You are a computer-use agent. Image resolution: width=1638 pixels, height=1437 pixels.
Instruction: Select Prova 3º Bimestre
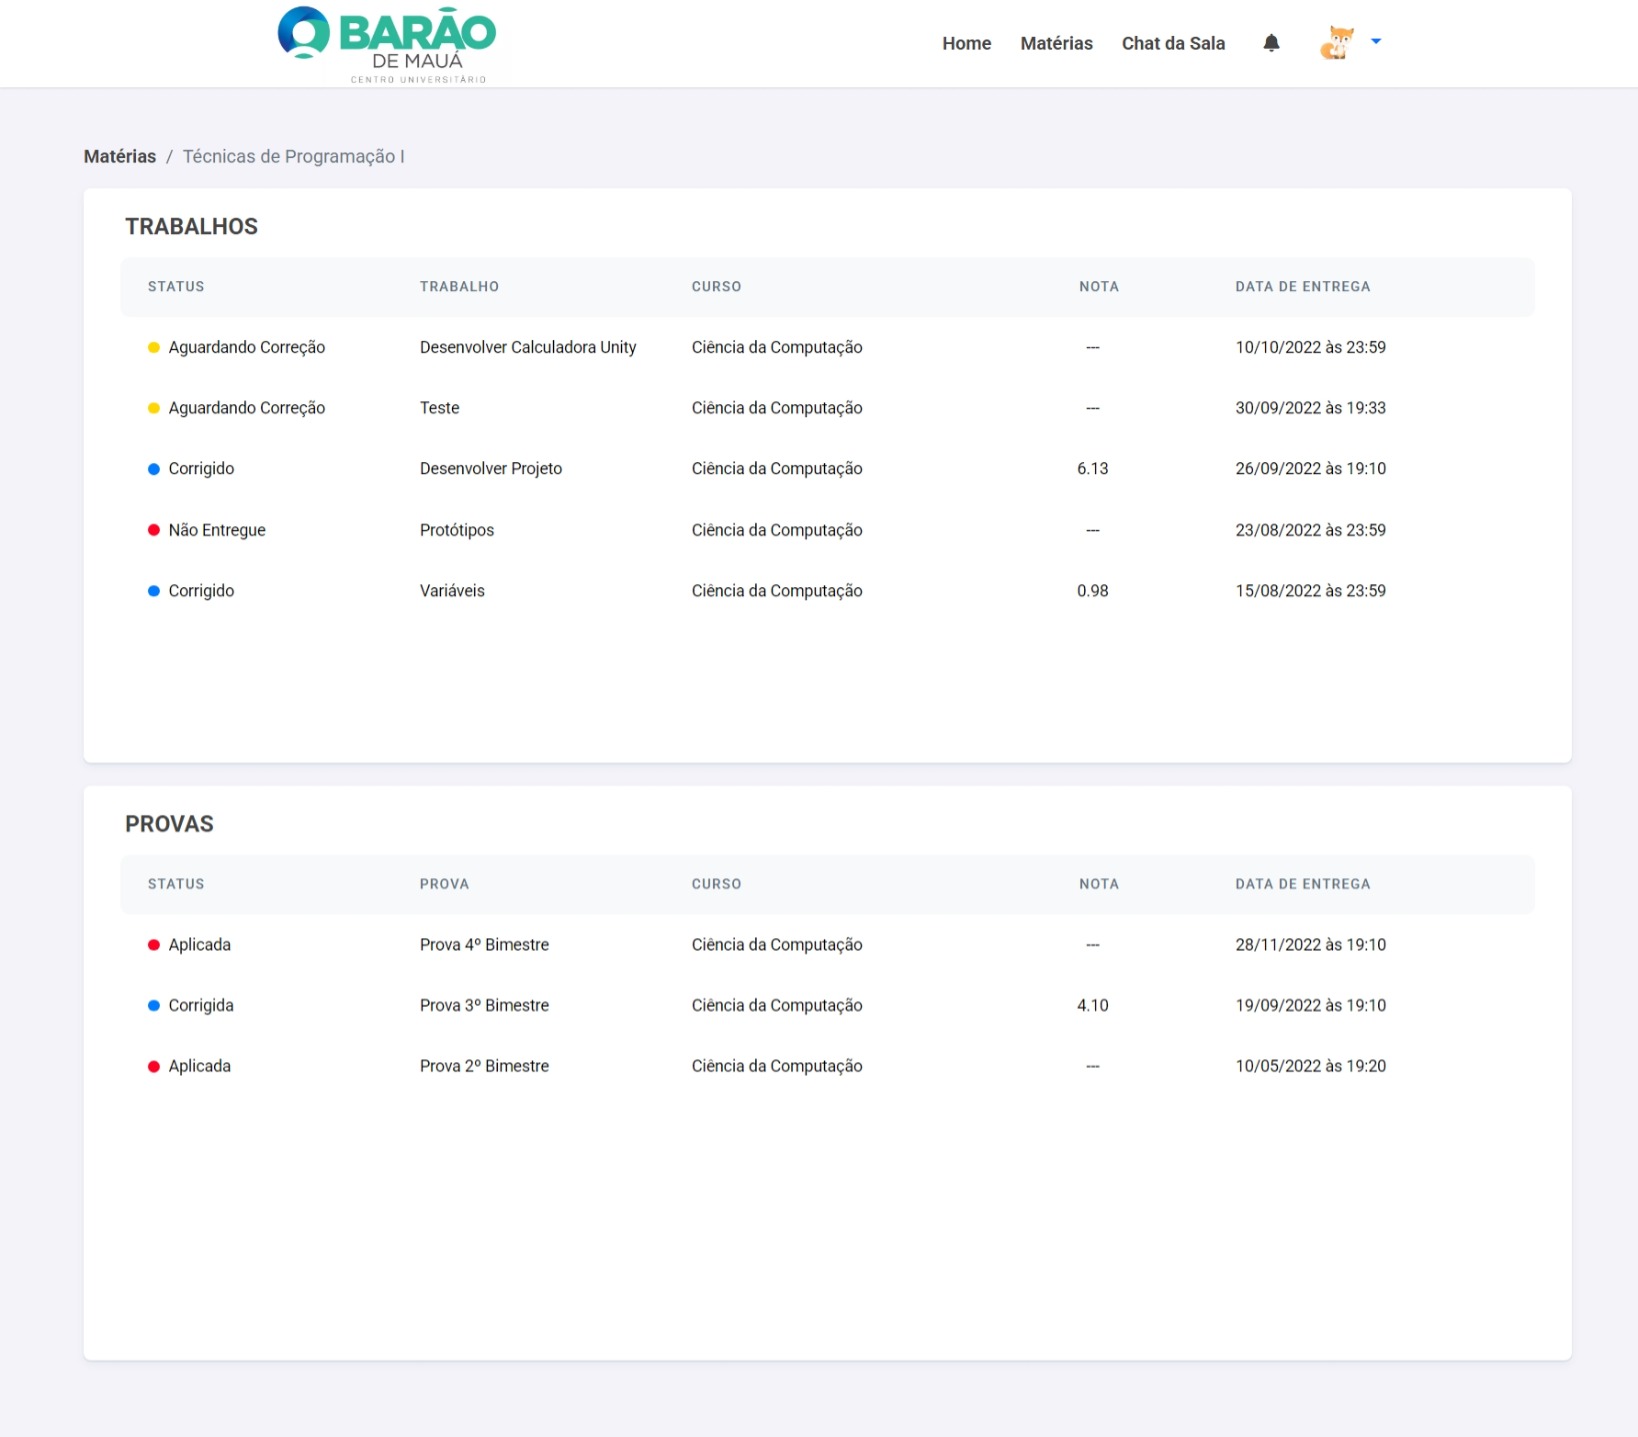(x=484, y=1005)
